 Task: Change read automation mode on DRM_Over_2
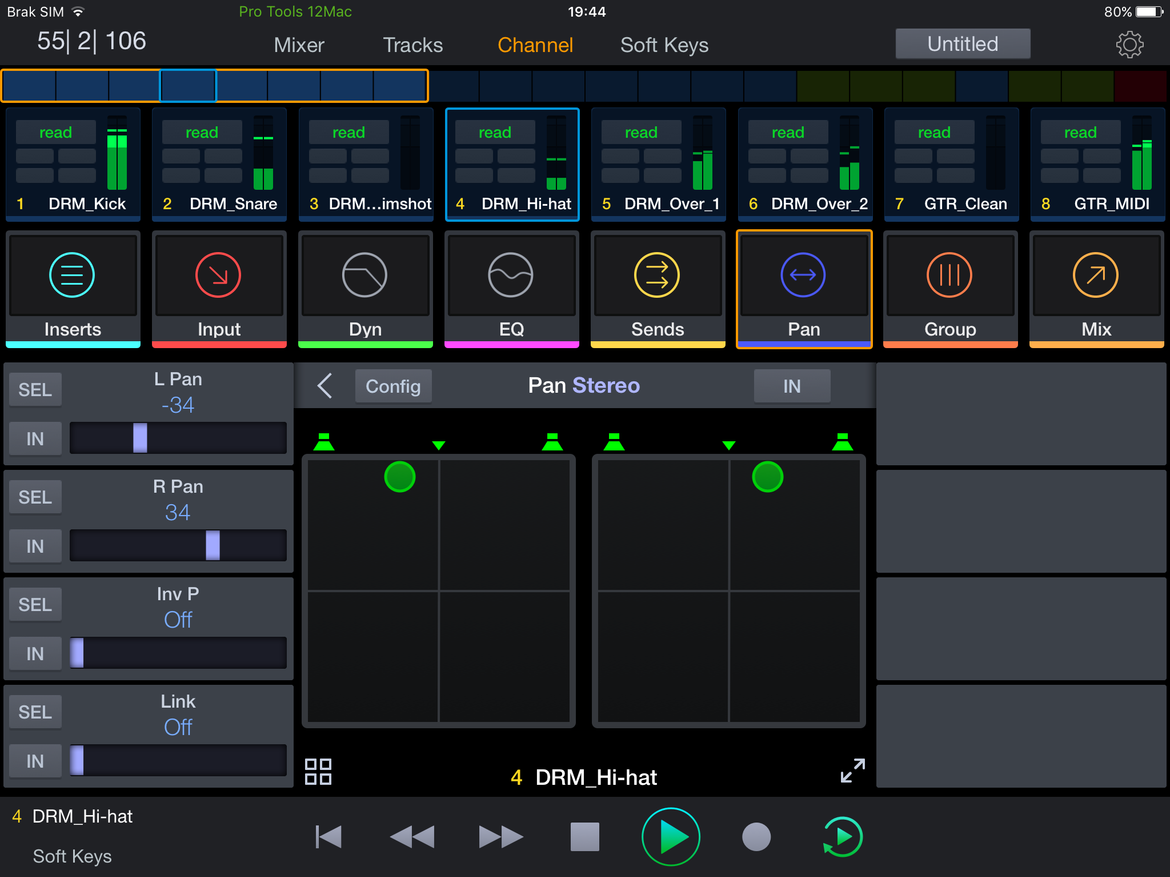point(788,133)
